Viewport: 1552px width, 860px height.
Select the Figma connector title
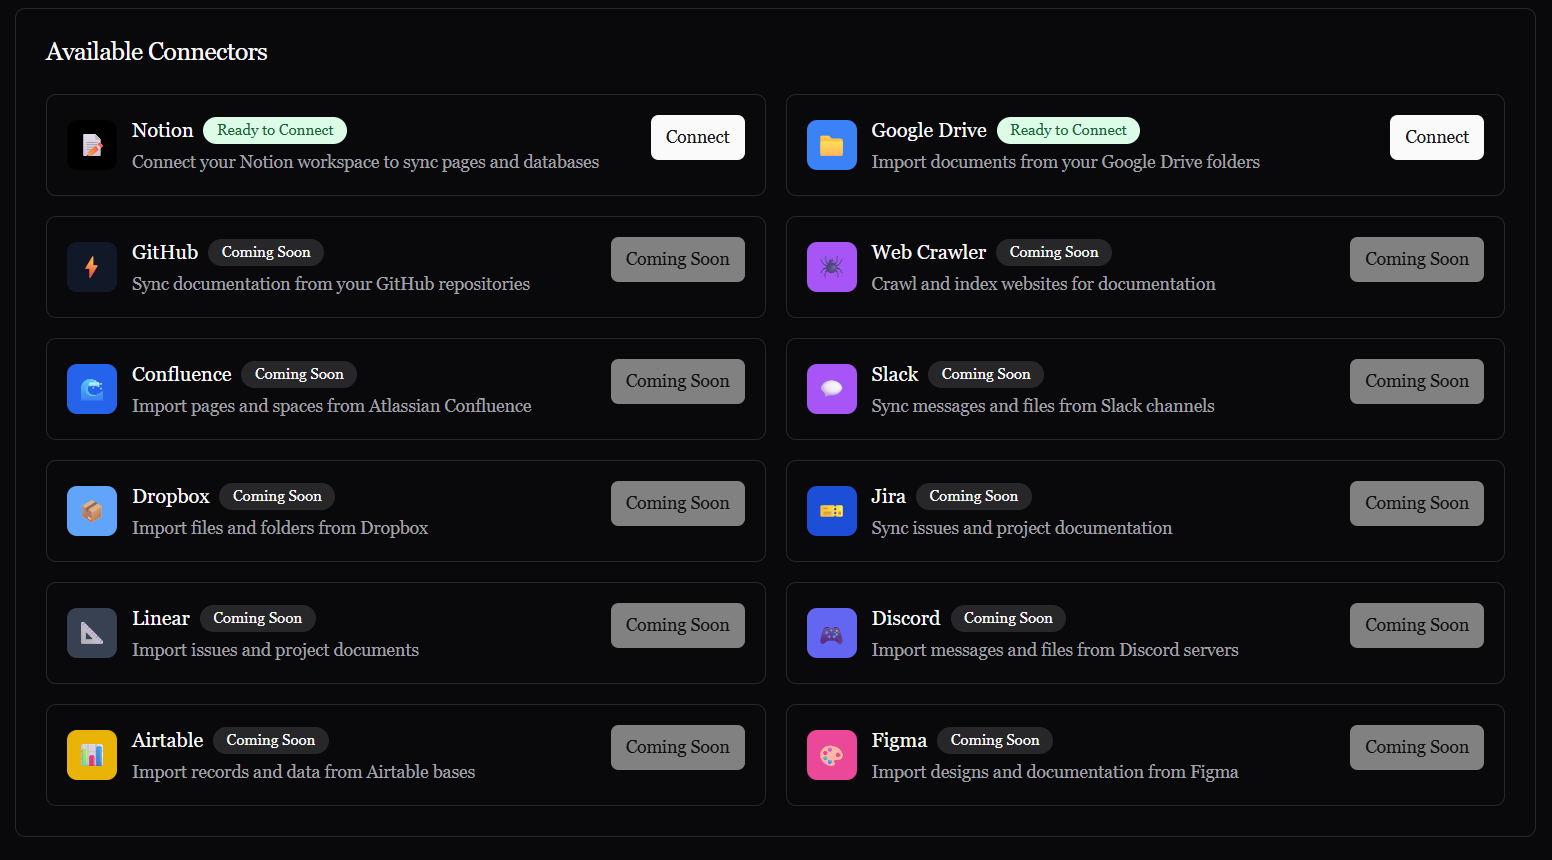pyautogui.click(x=899, y=740)
